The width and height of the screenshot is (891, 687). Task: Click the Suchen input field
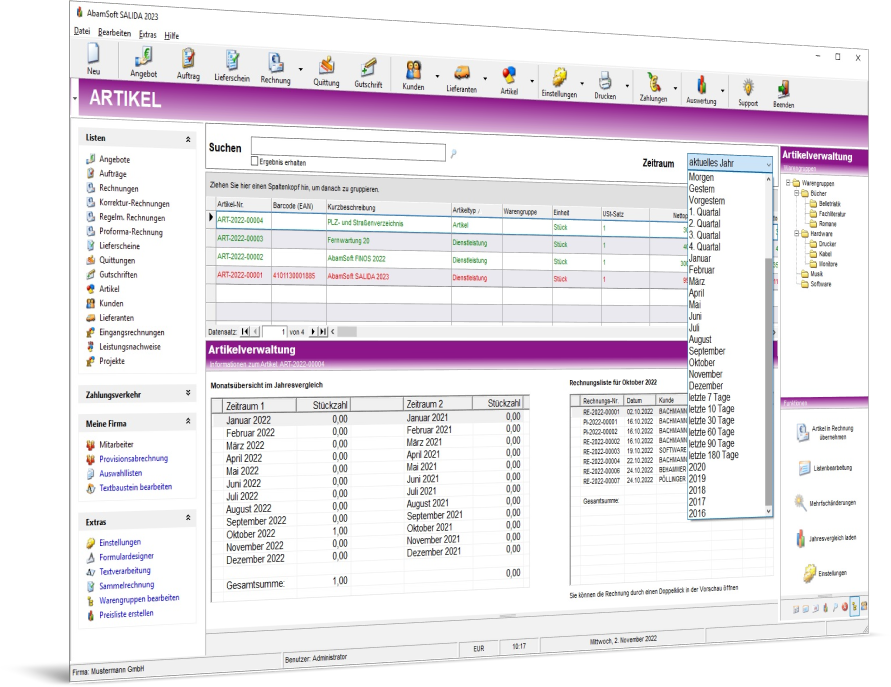tap(348, 149)
